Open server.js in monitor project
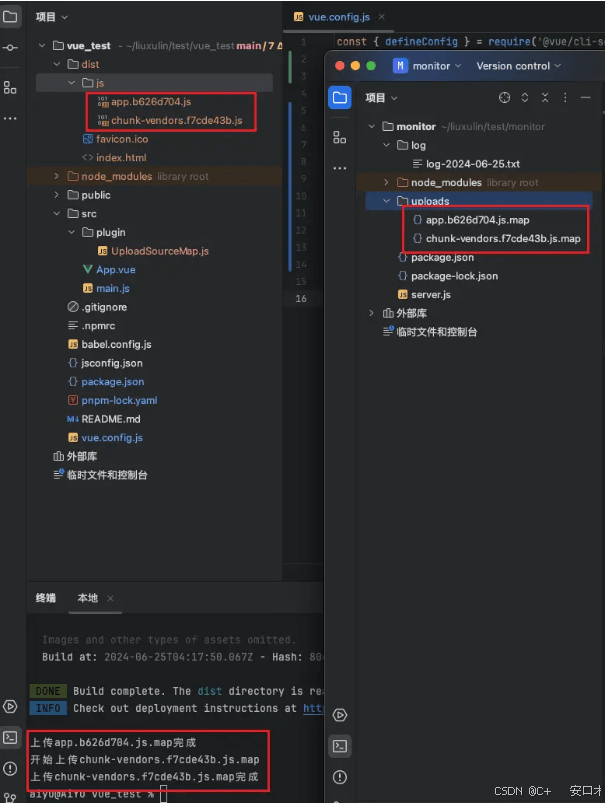The width and height of the screenshot is (605, 803). point(430,294)
